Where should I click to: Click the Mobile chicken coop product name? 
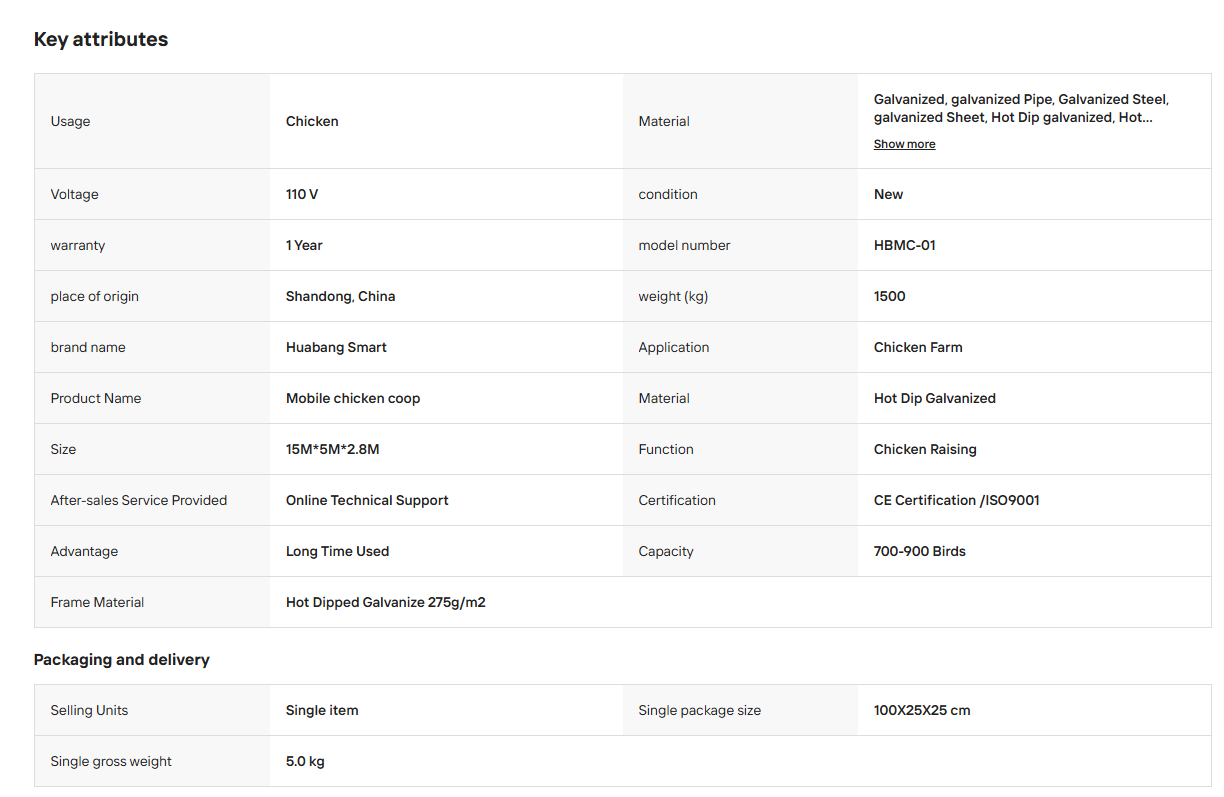[x=353, y=398]
